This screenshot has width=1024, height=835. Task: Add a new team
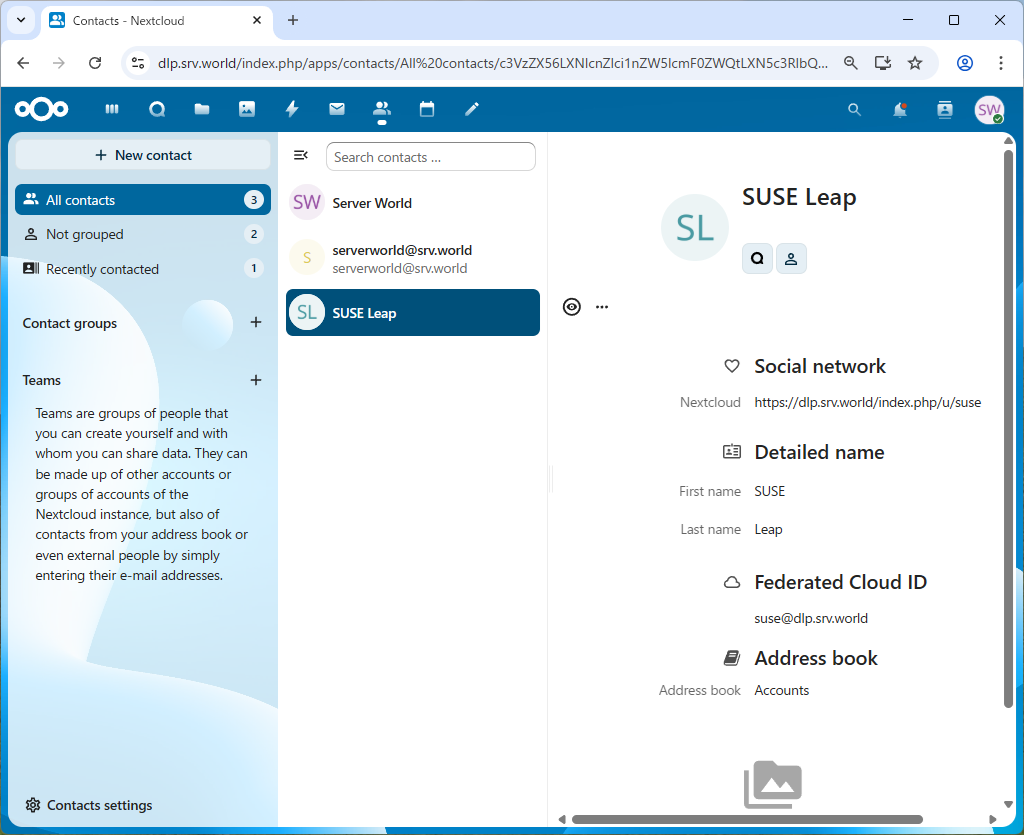(256, 380)
